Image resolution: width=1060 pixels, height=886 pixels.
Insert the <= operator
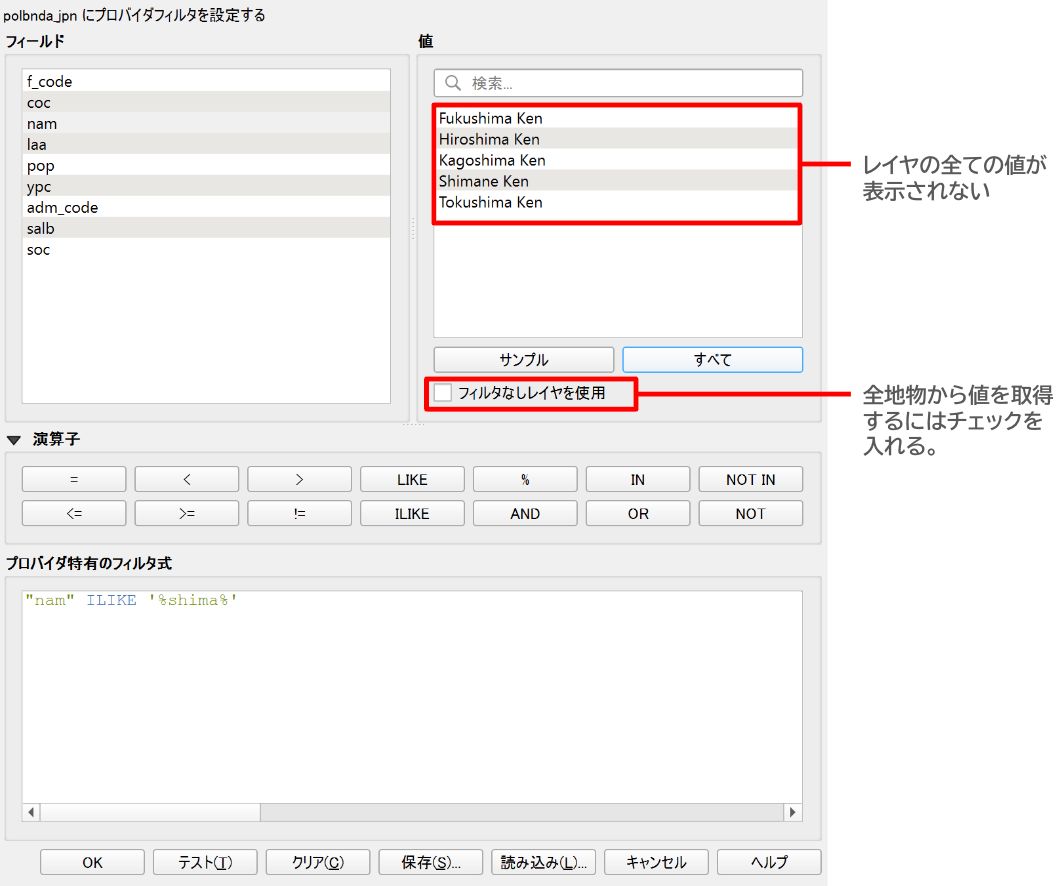74,513
